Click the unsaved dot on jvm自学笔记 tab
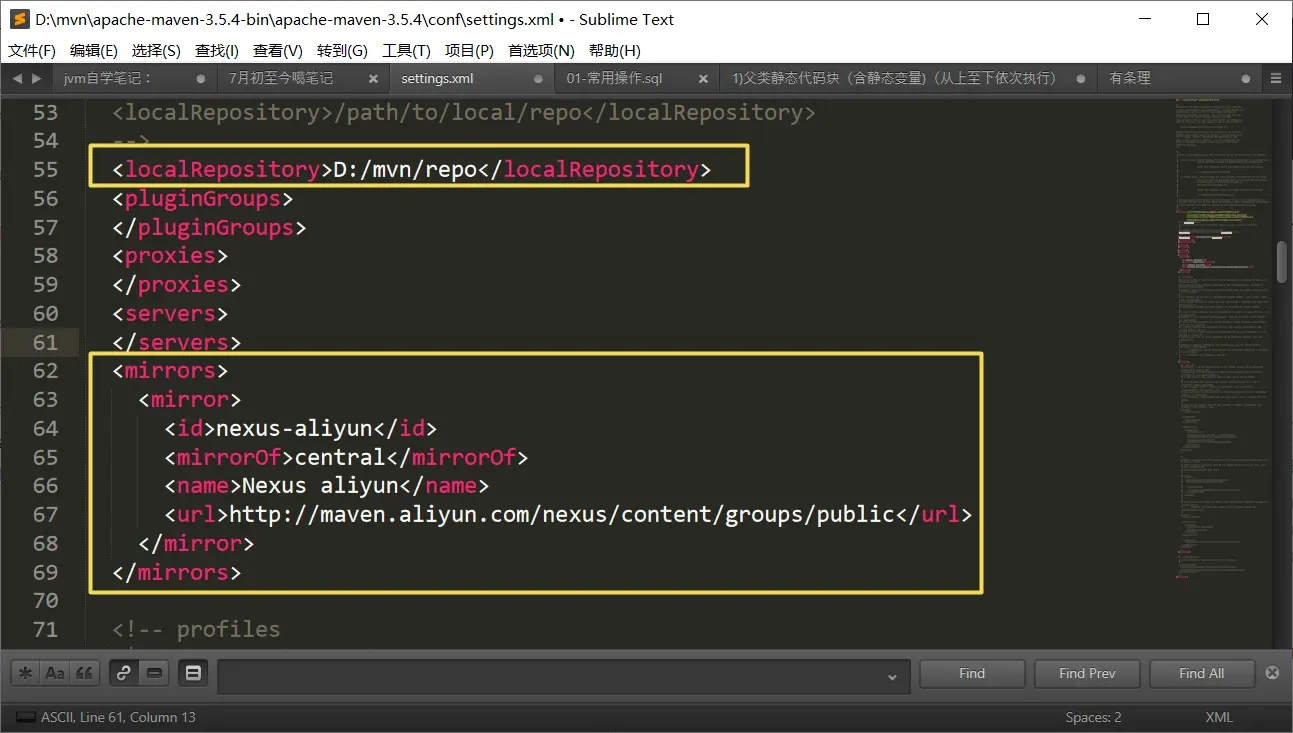Screen dimensions: 1293x733 click(x=201, y=78)
